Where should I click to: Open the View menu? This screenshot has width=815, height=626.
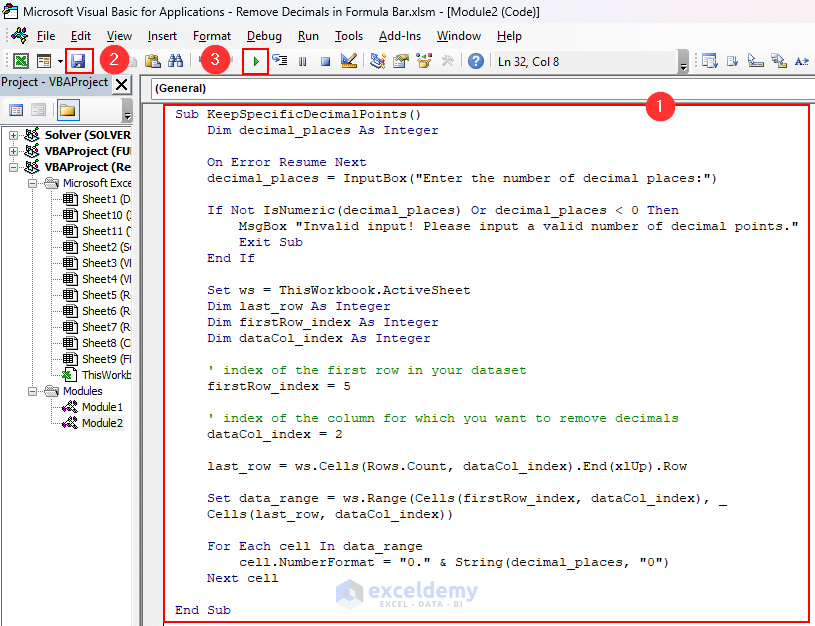119,36
